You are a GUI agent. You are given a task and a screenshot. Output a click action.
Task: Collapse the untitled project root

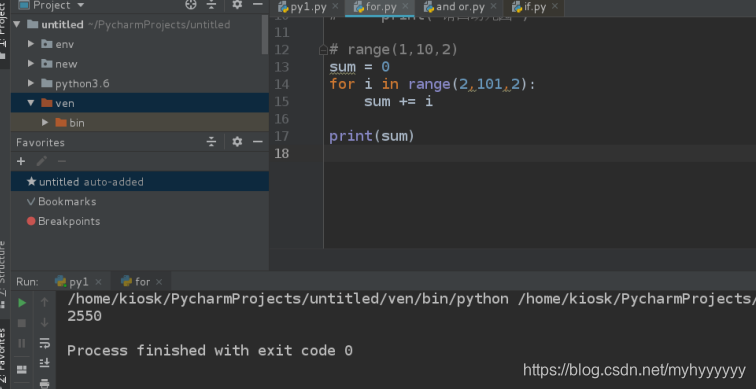click(17, 24)
